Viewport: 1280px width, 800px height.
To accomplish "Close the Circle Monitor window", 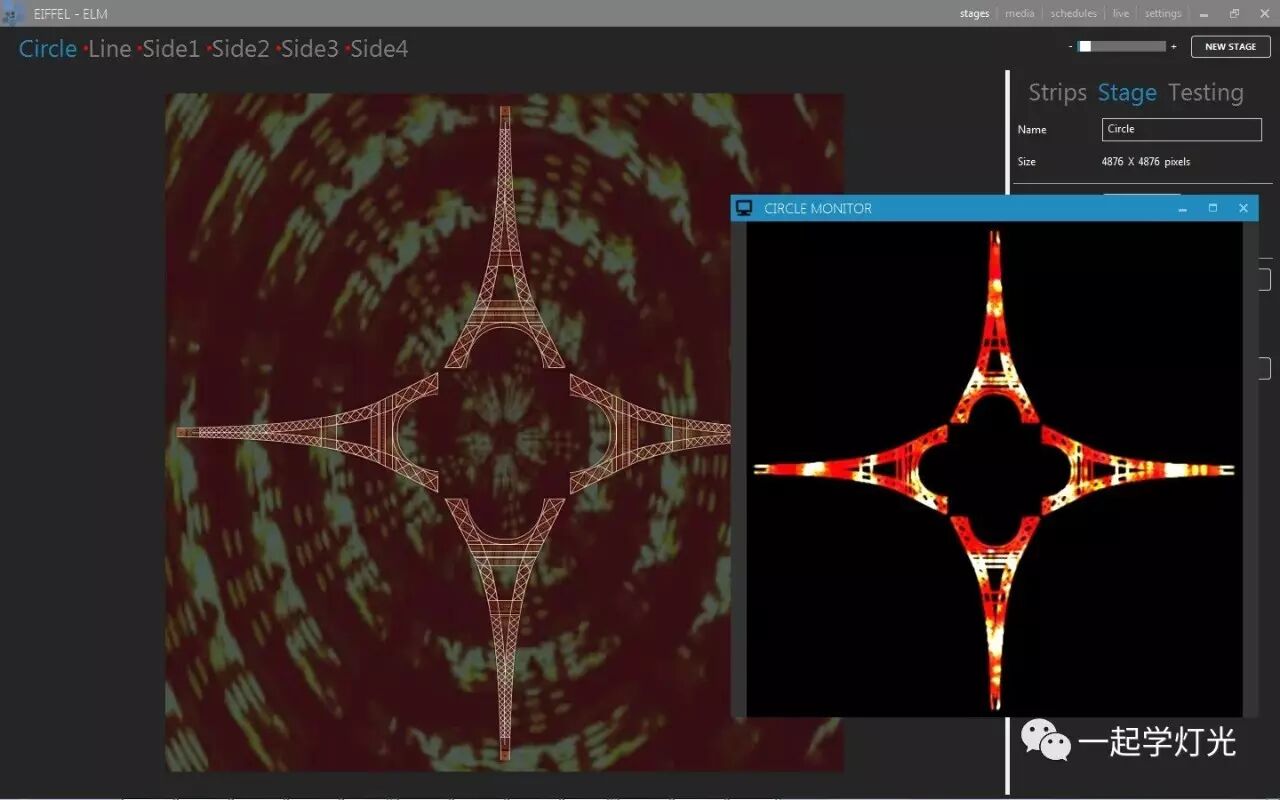I will click(1243, 208).
